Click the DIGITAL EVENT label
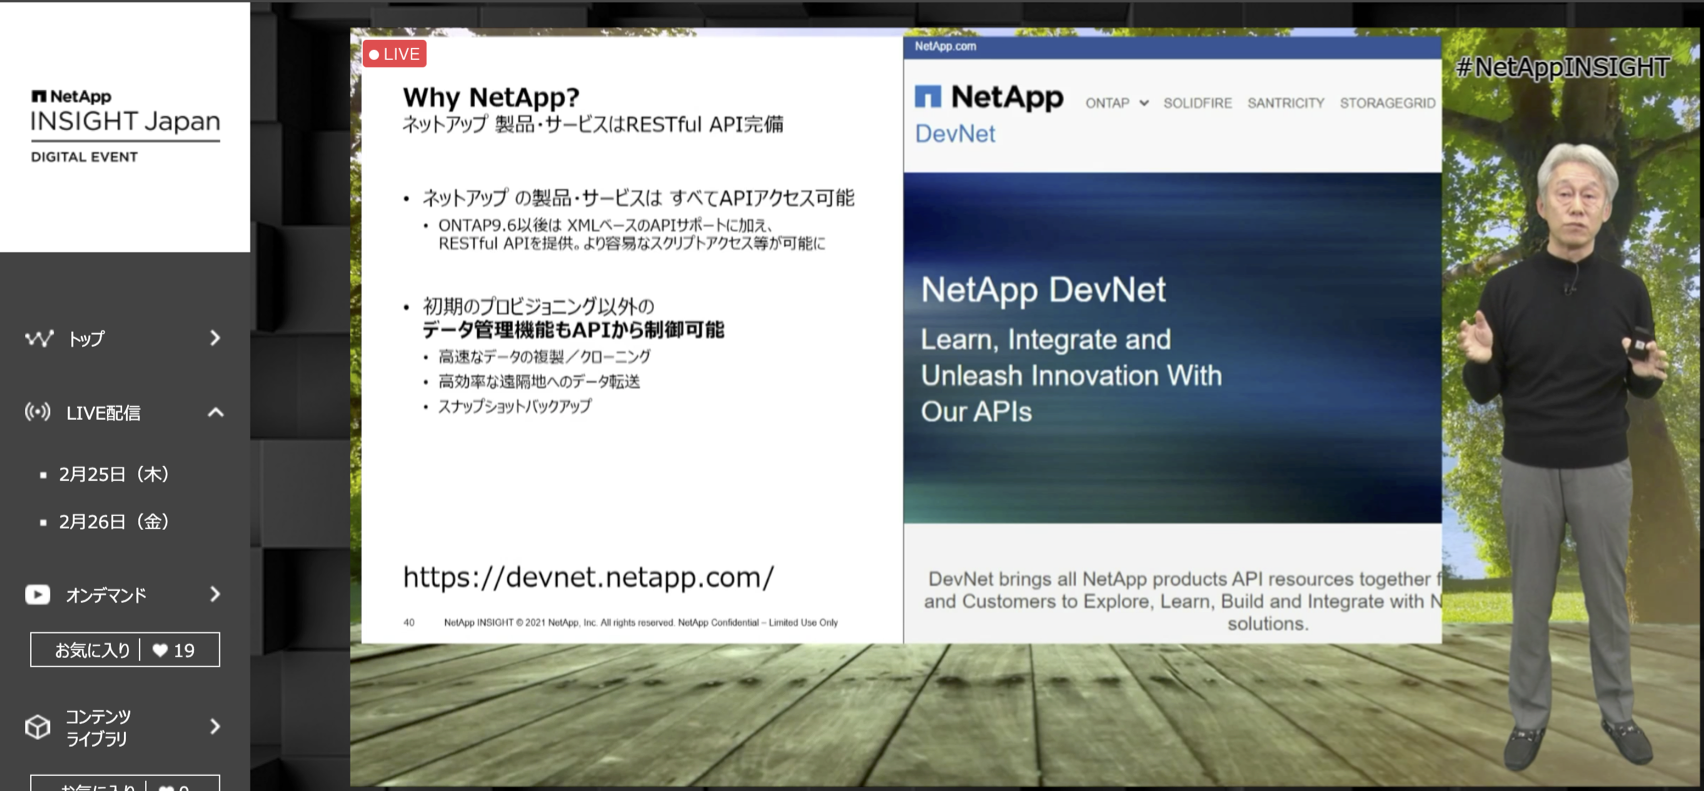The width and height of the screenshot is (1704, 791). (x=84, y=157)
